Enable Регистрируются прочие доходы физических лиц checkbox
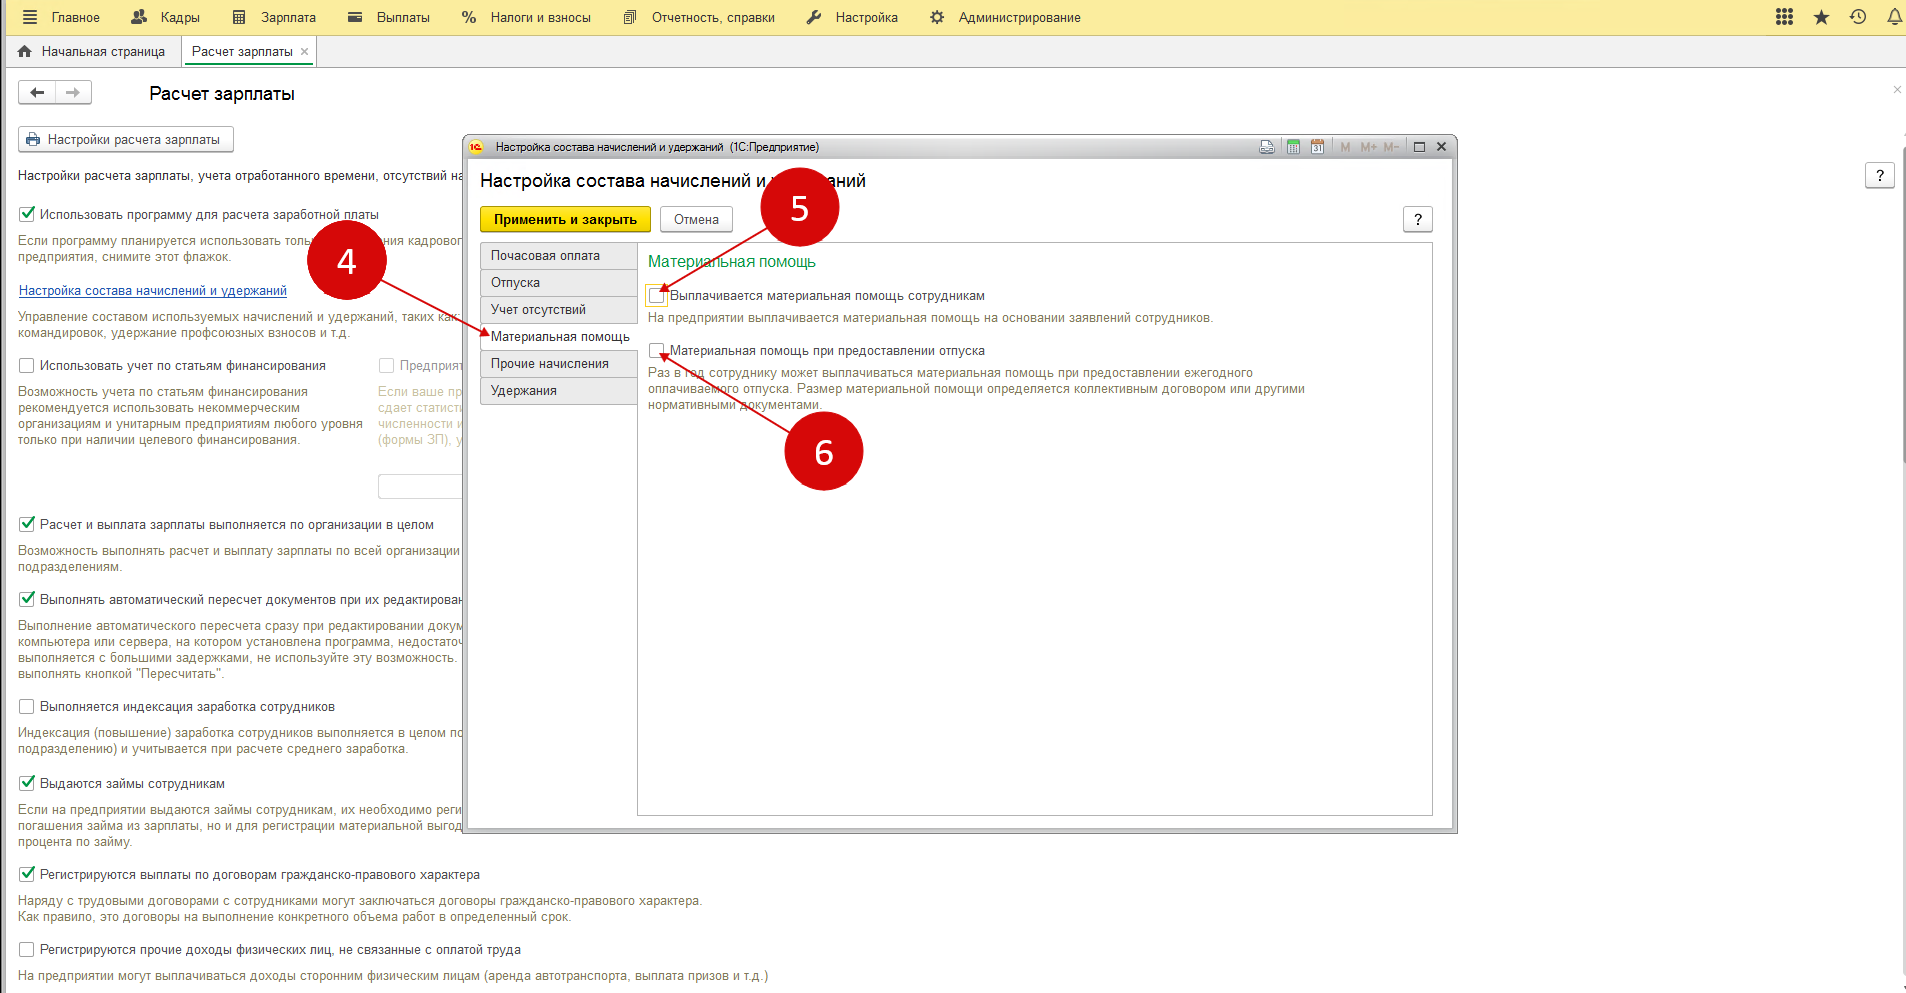This screenshot has height=993, width=1906. 27,950
